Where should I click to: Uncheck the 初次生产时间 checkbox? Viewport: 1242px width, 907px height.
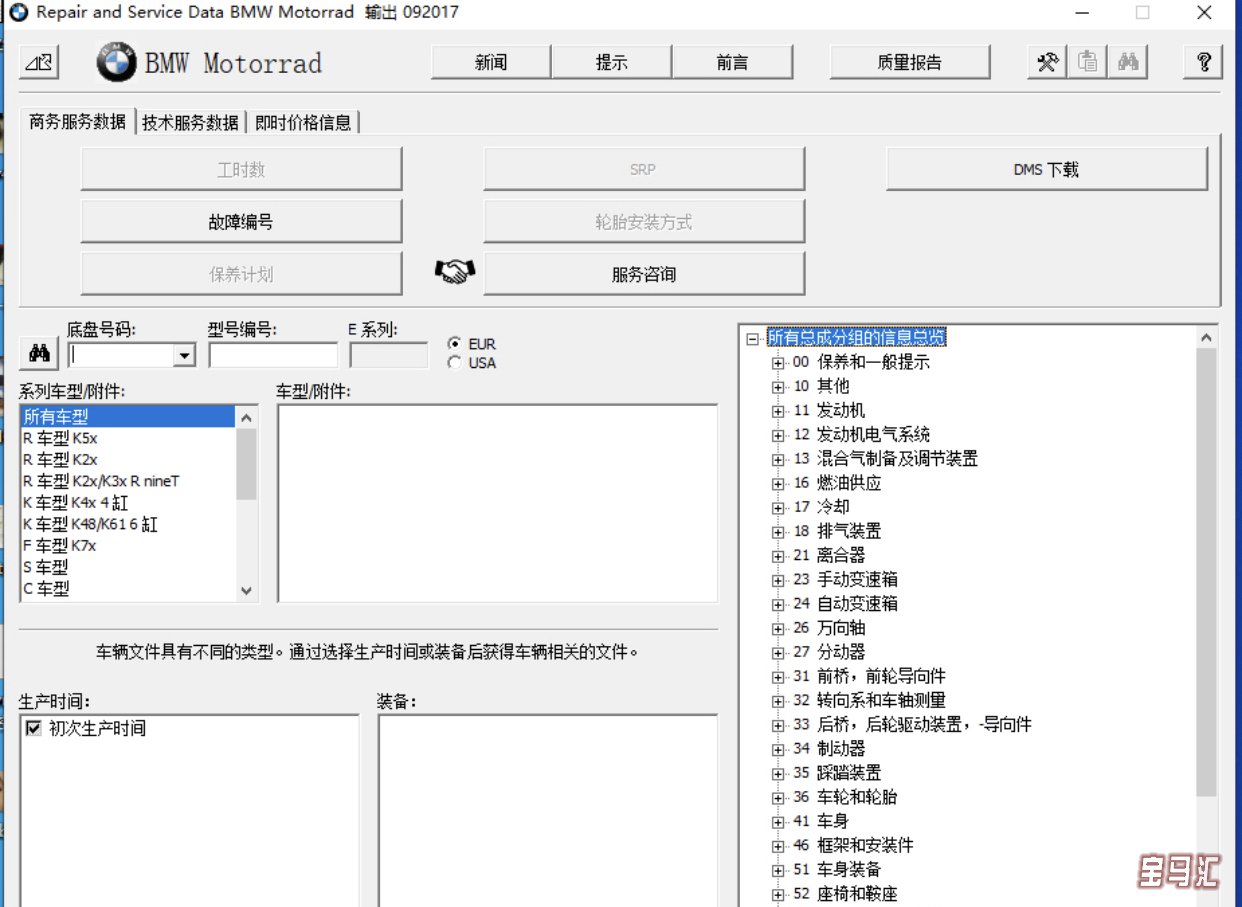coord(34,729)
